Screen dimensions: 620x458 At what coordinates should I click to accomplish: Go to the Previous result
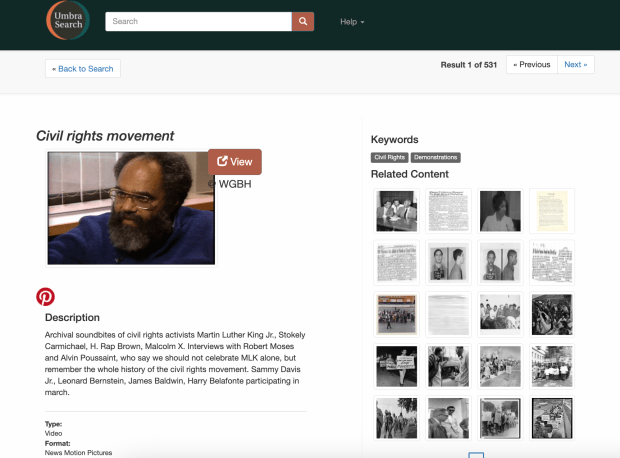[531, 64]
